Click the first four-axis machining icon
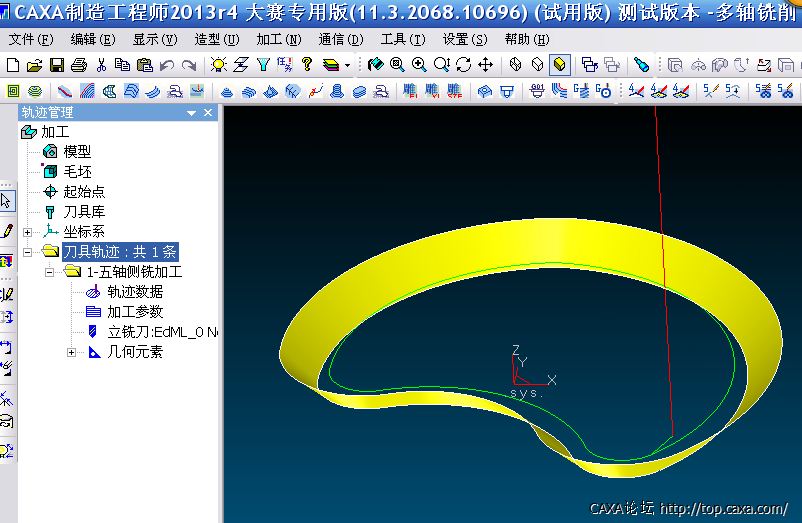This screenshot has height=523, width=802. [x=636, y=91]
